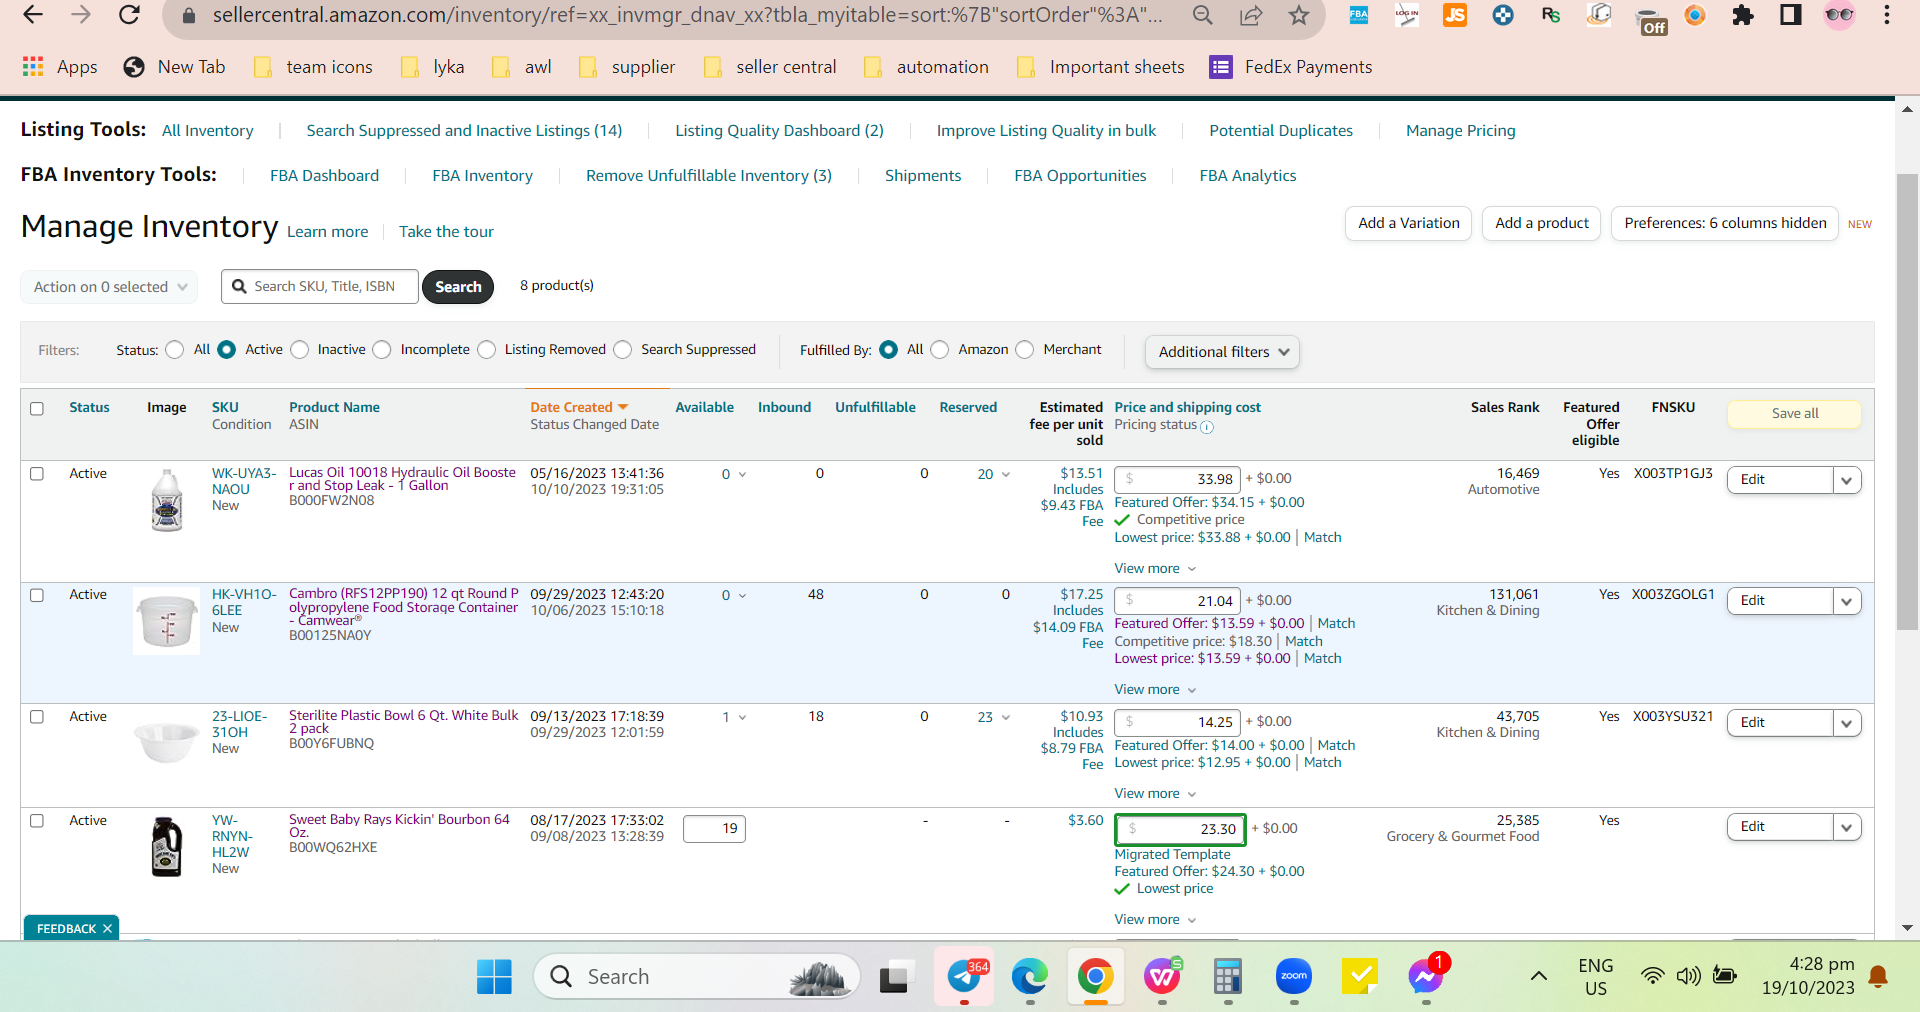This screenshot has height=1012, width=1920.
Task: Open Edit dropdown arrow for Lucas Oil row
Action: tap(1847, 480)
